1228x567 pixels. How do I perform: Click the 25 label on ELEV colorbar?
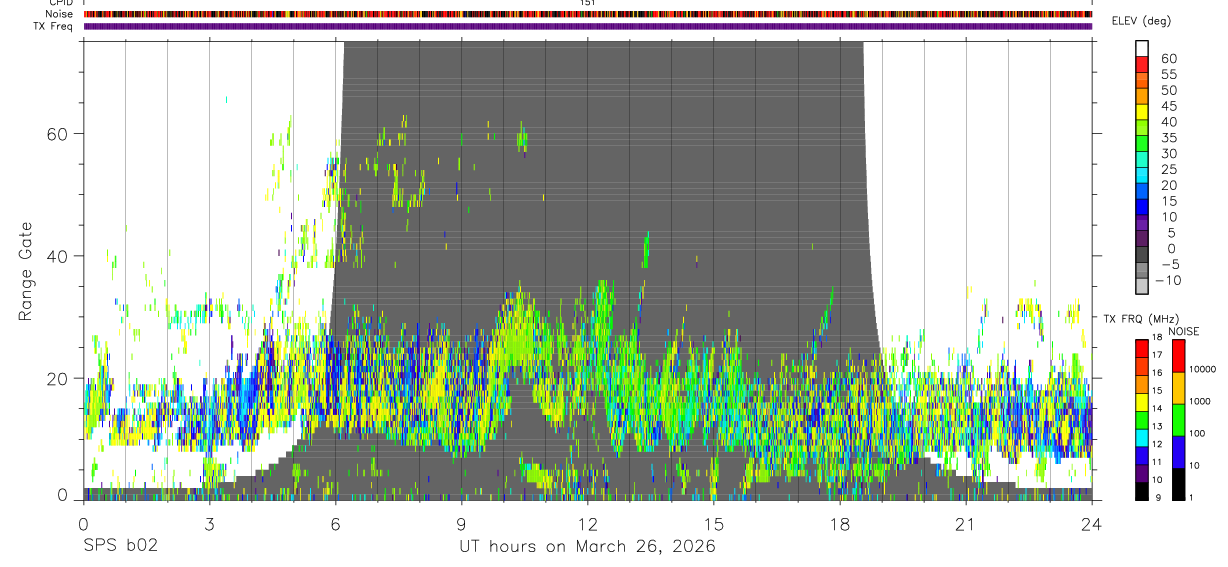click(1167, 169)
